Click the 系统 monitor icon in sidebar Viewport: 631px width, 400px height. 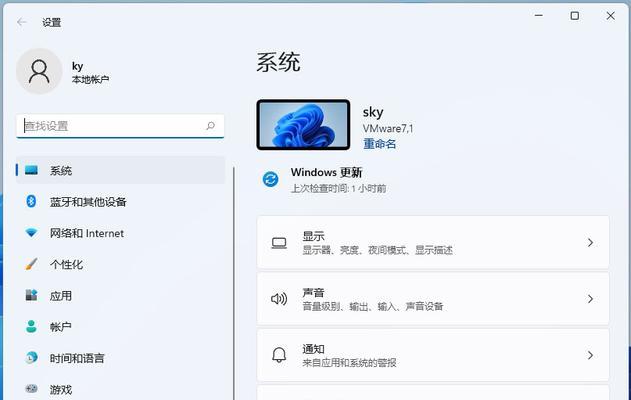pyautogui.click(x=31, y=170)
